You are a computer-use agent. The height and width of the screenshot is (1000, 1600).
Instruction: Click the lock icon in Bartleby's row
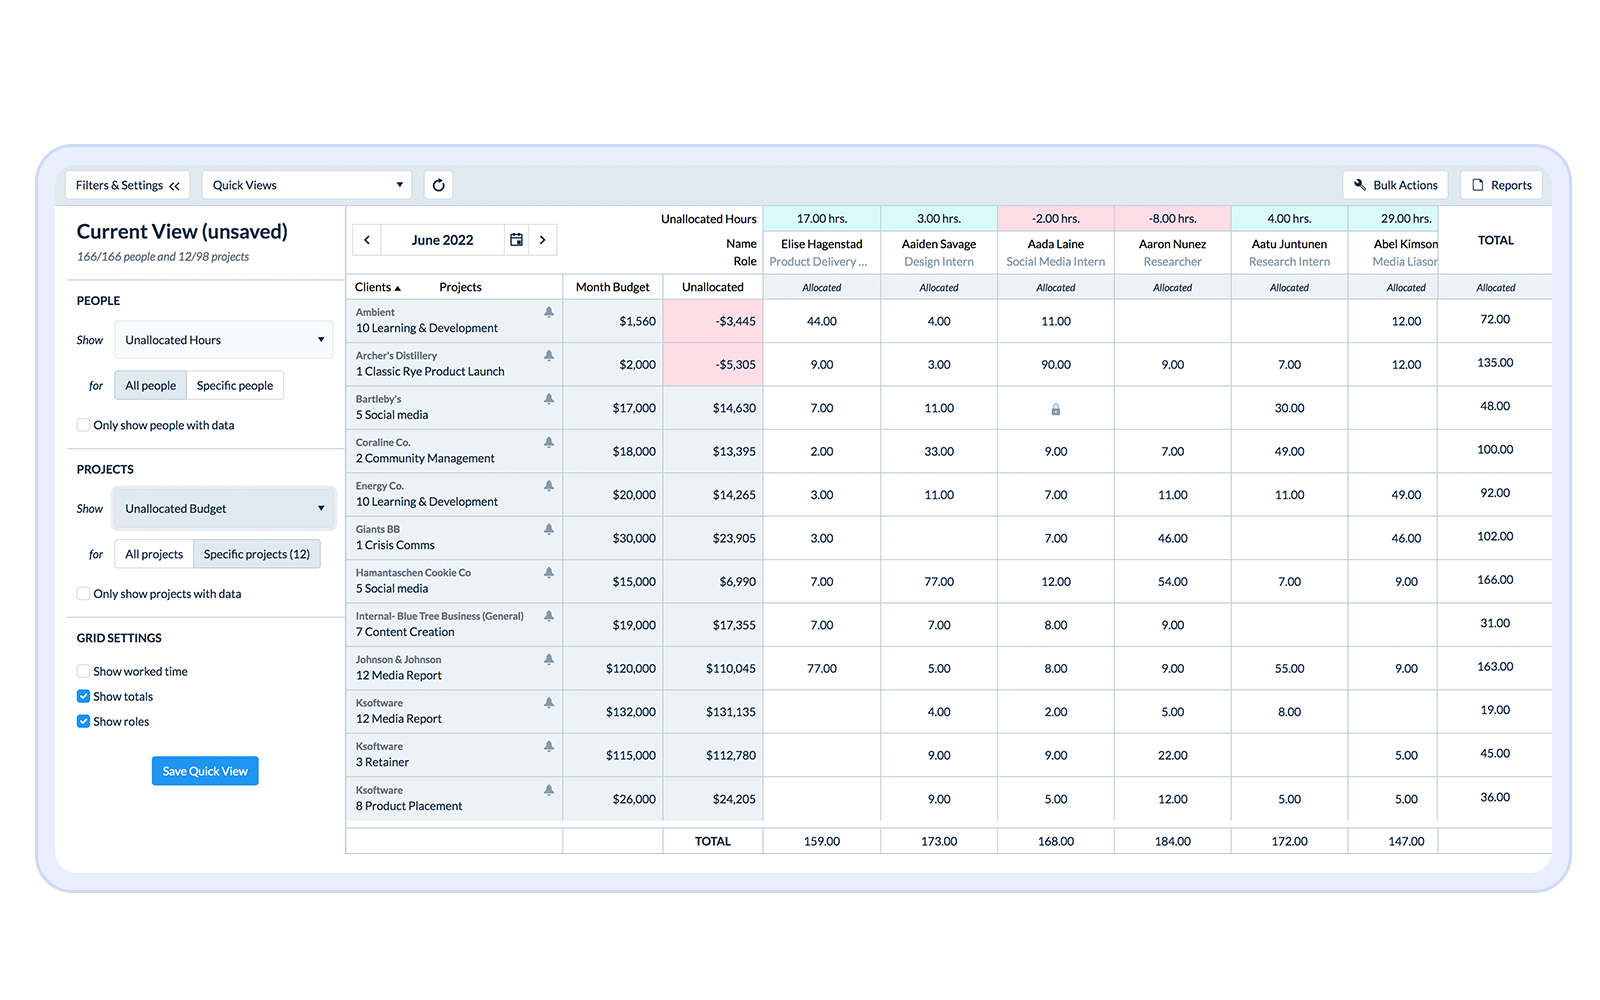click(x=1055, y=409)
